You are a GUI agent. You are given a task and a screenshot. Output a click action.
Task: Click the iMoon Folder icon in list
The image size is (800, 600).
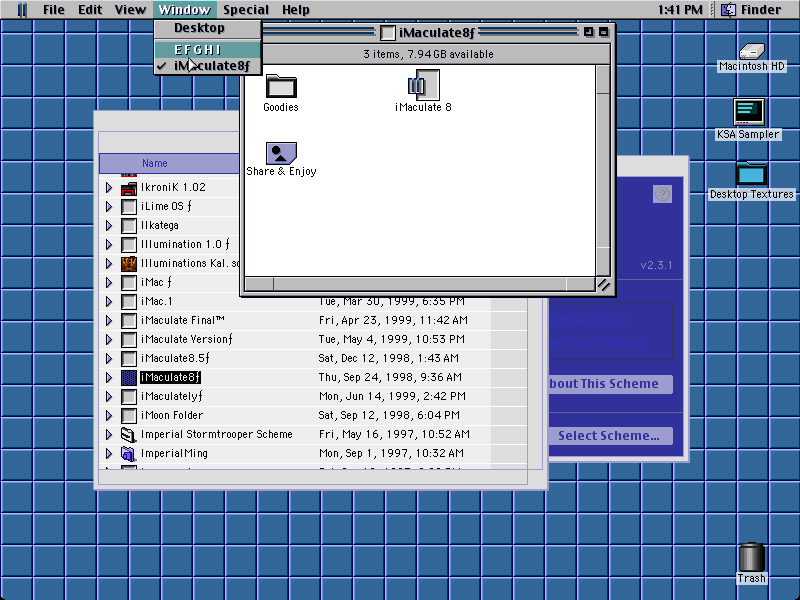(129, 415)
